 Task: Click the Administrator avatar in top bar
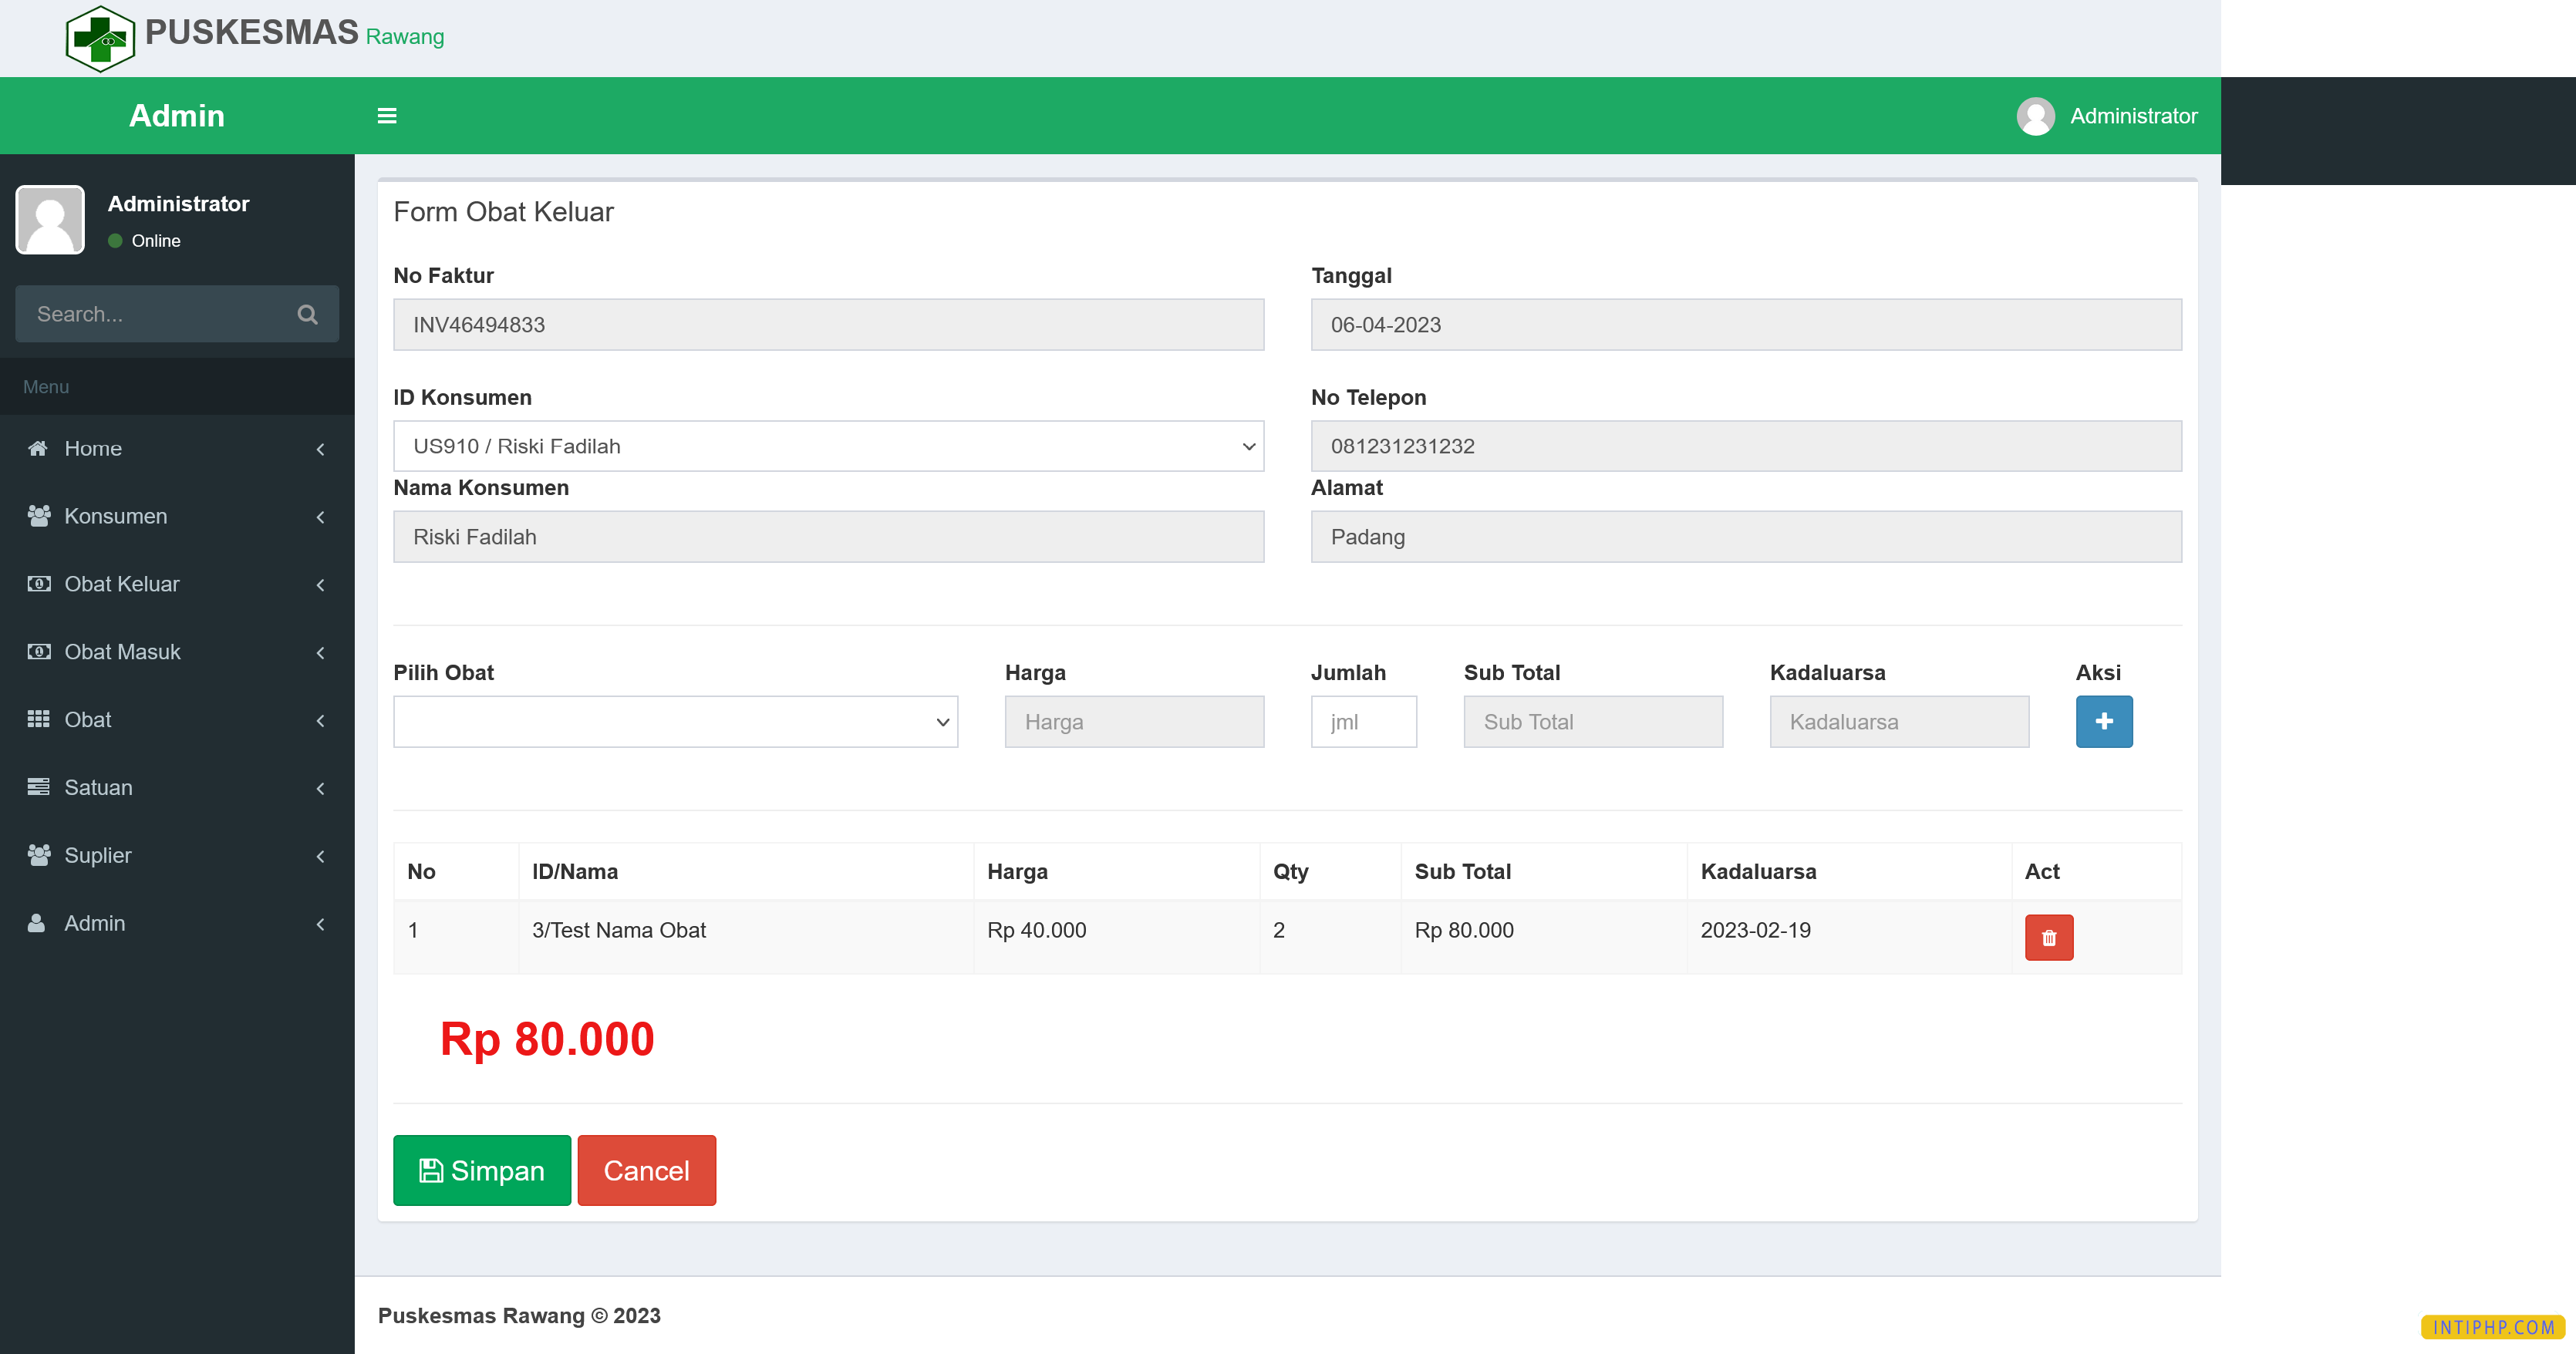point(2035,116)
